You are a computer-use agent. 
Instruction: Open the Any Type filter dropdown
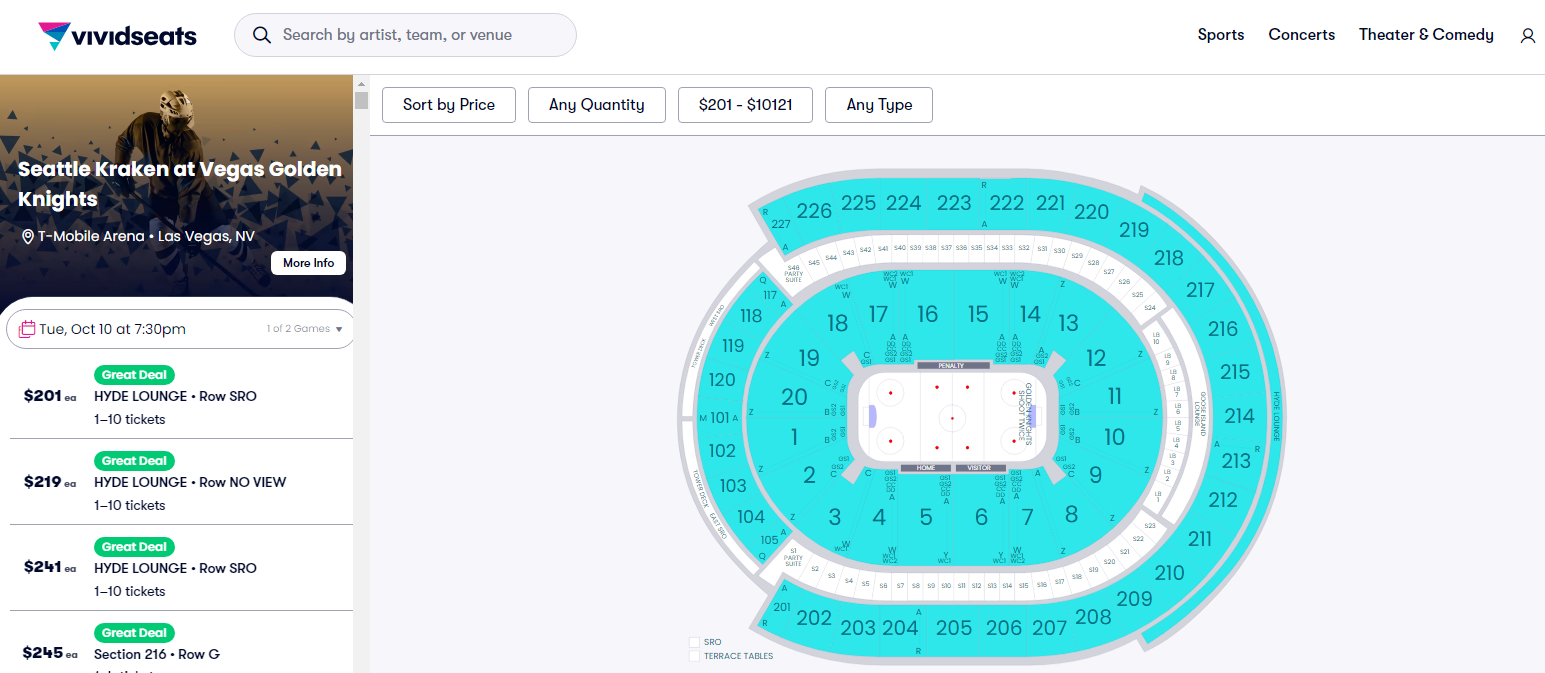[878, 105]
